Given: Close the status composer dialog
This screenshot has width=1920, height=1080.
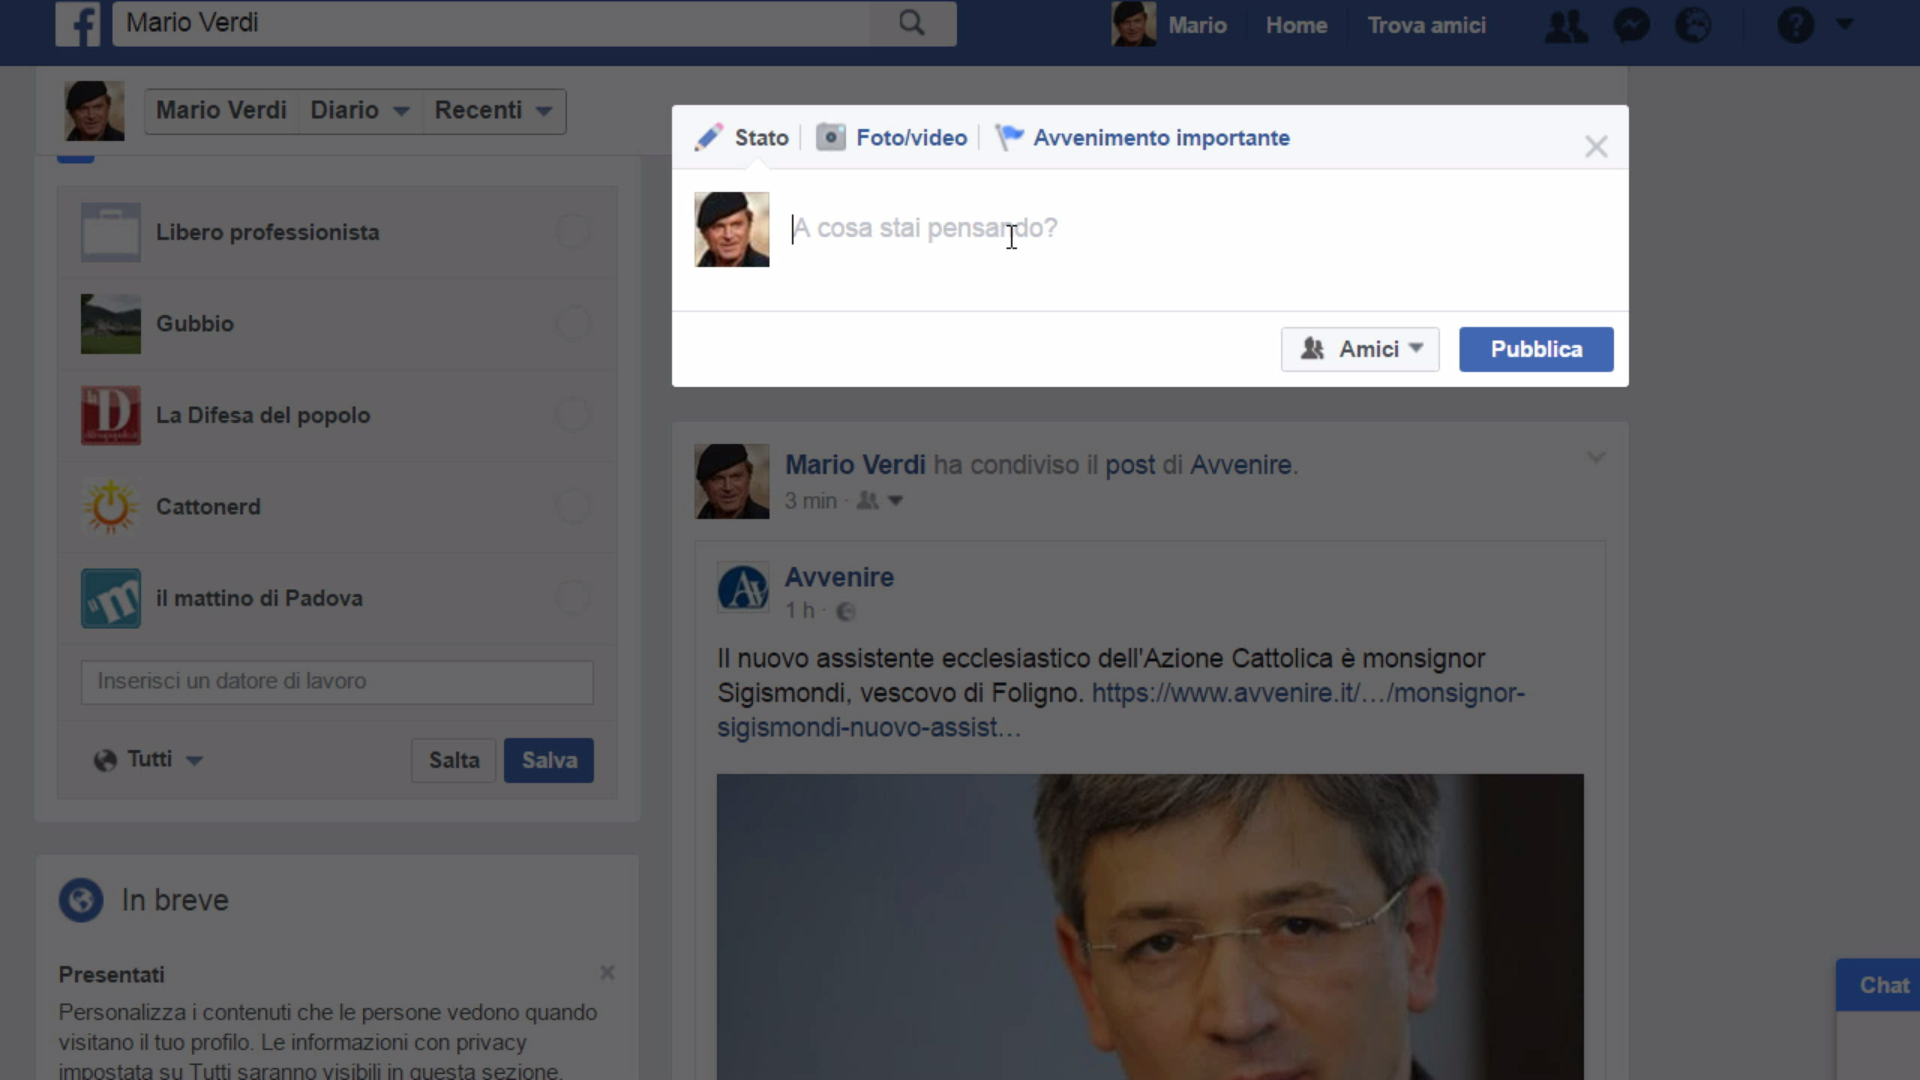Looking at the screenshot, I should click(1596, 147).
